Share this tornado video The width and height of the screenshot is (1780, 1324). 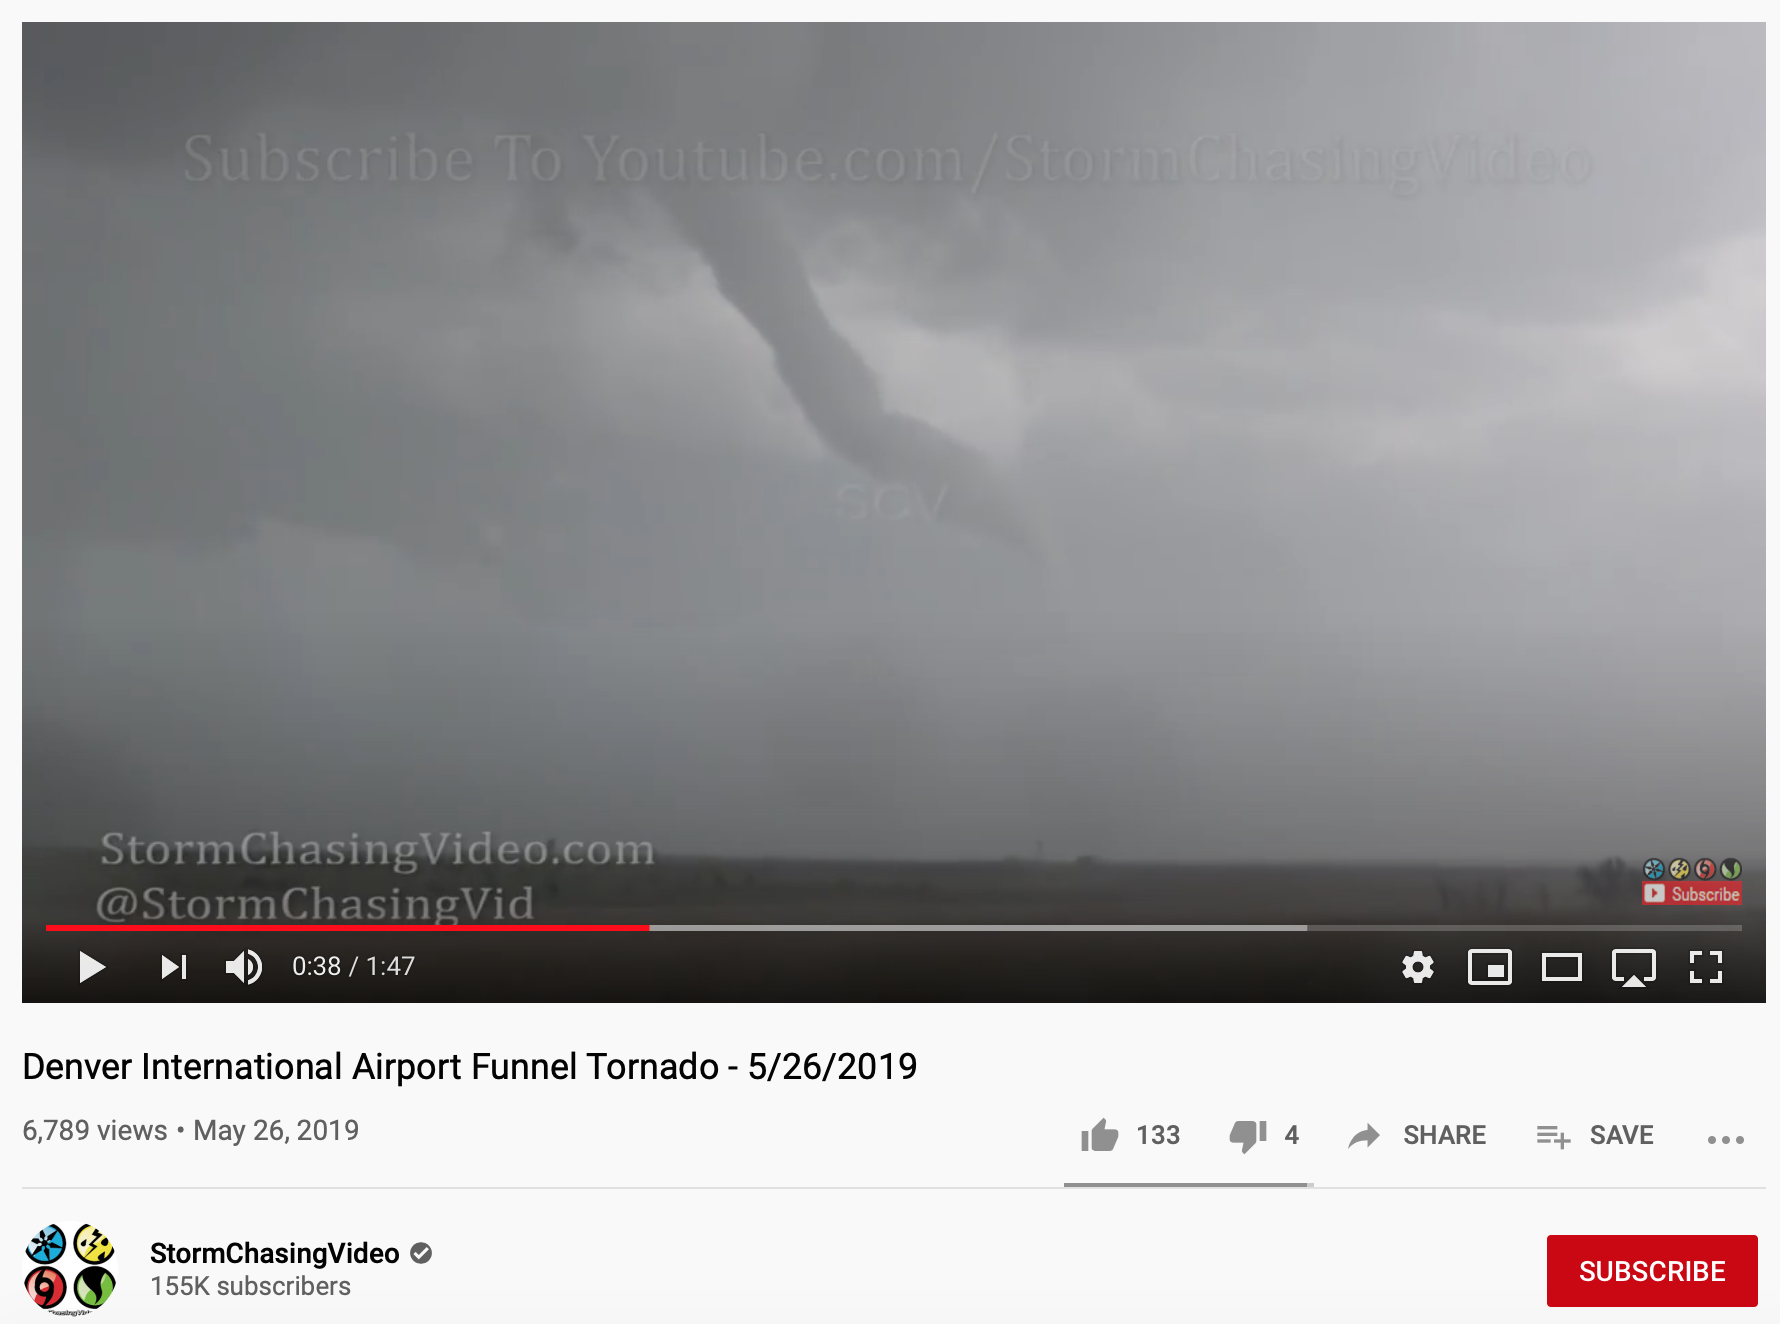(1417, 1135)
